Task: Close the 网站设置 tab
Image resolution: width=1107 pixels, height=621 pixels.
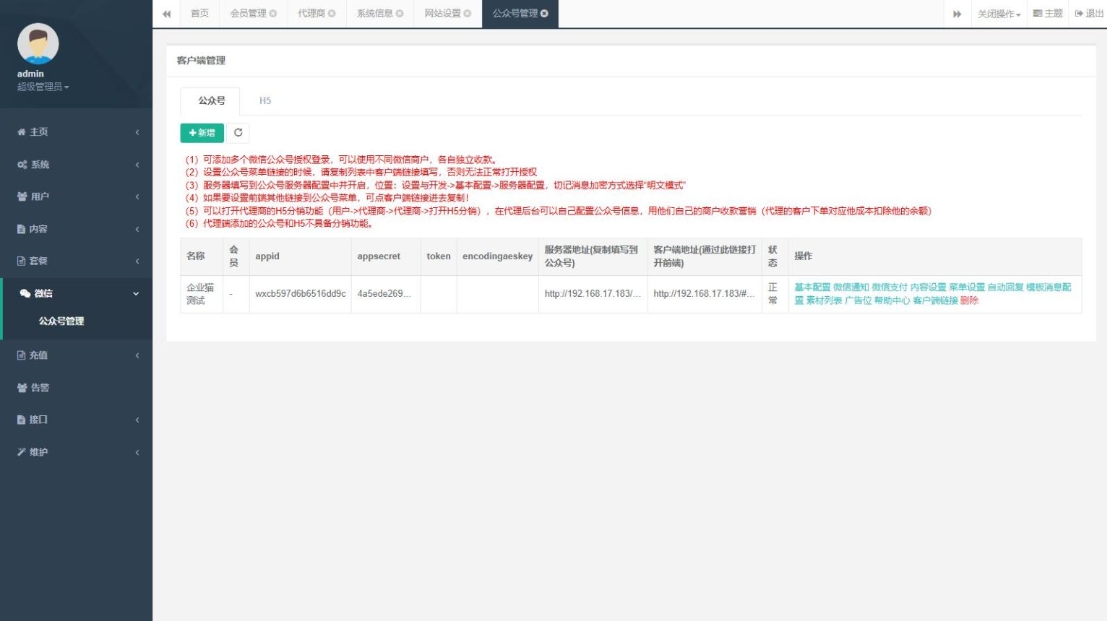Action: [467, 13]
